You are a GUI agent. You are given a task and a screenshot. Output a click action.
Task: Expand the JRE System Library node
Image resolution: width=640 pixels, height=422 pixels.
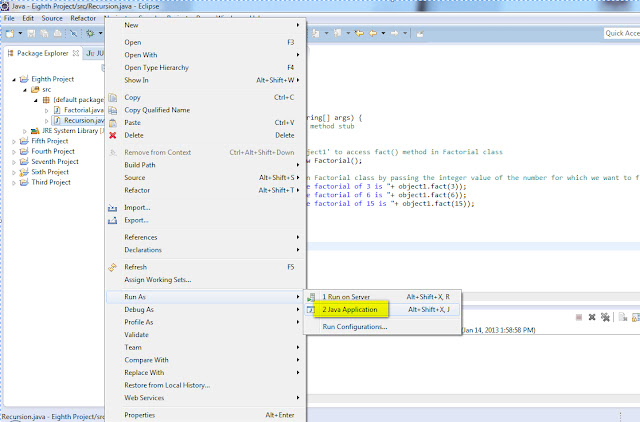click(25, 131)
